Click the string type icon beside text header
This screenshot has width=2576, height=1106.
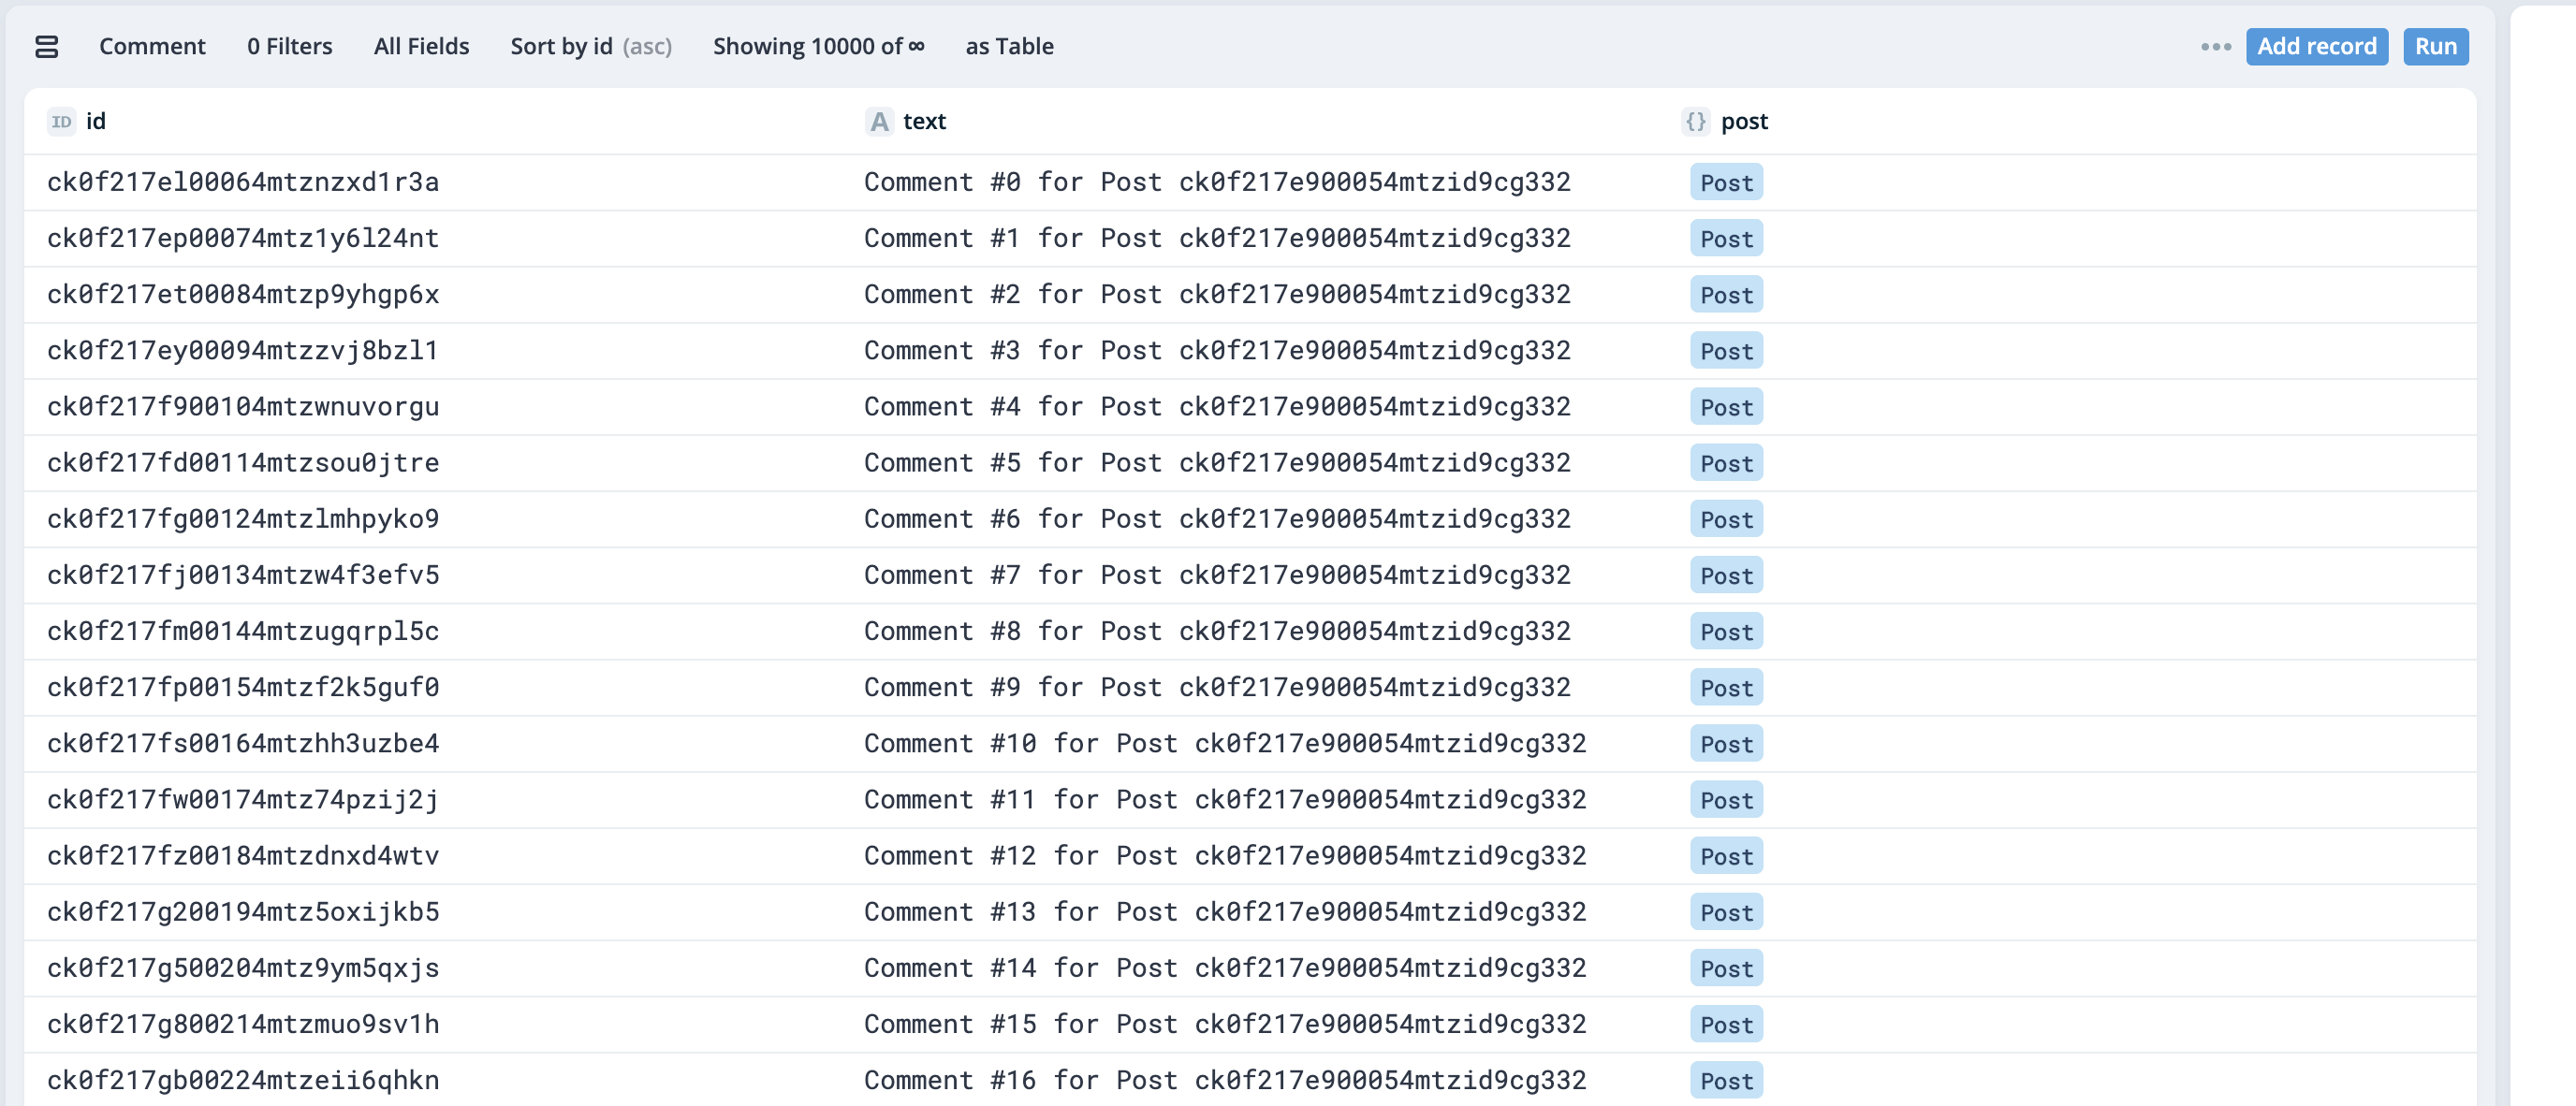click(878, 121)
